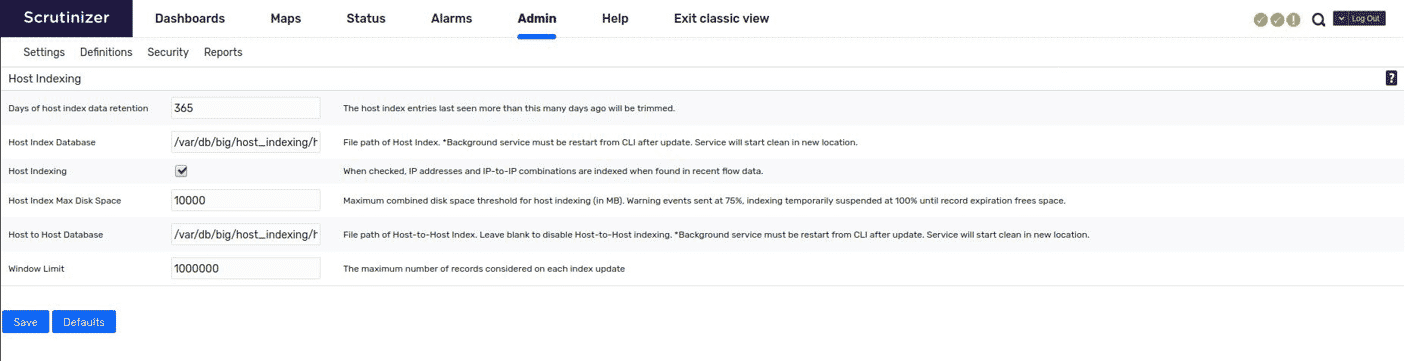Viewport: 1409px width, 361px height.
Task: Focus the Host Index Database path field
Action: [245, 142]
